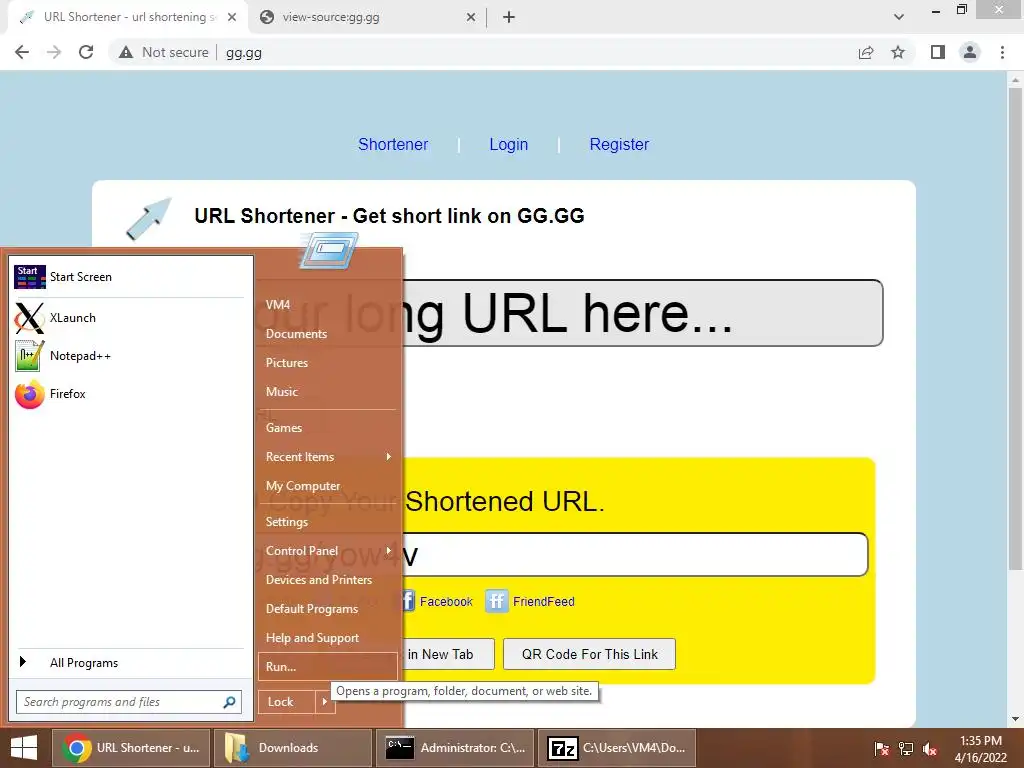The height and width of the screenshot is (768, 1024).
Task: Go back in Chrome
Action: (22, 52)
